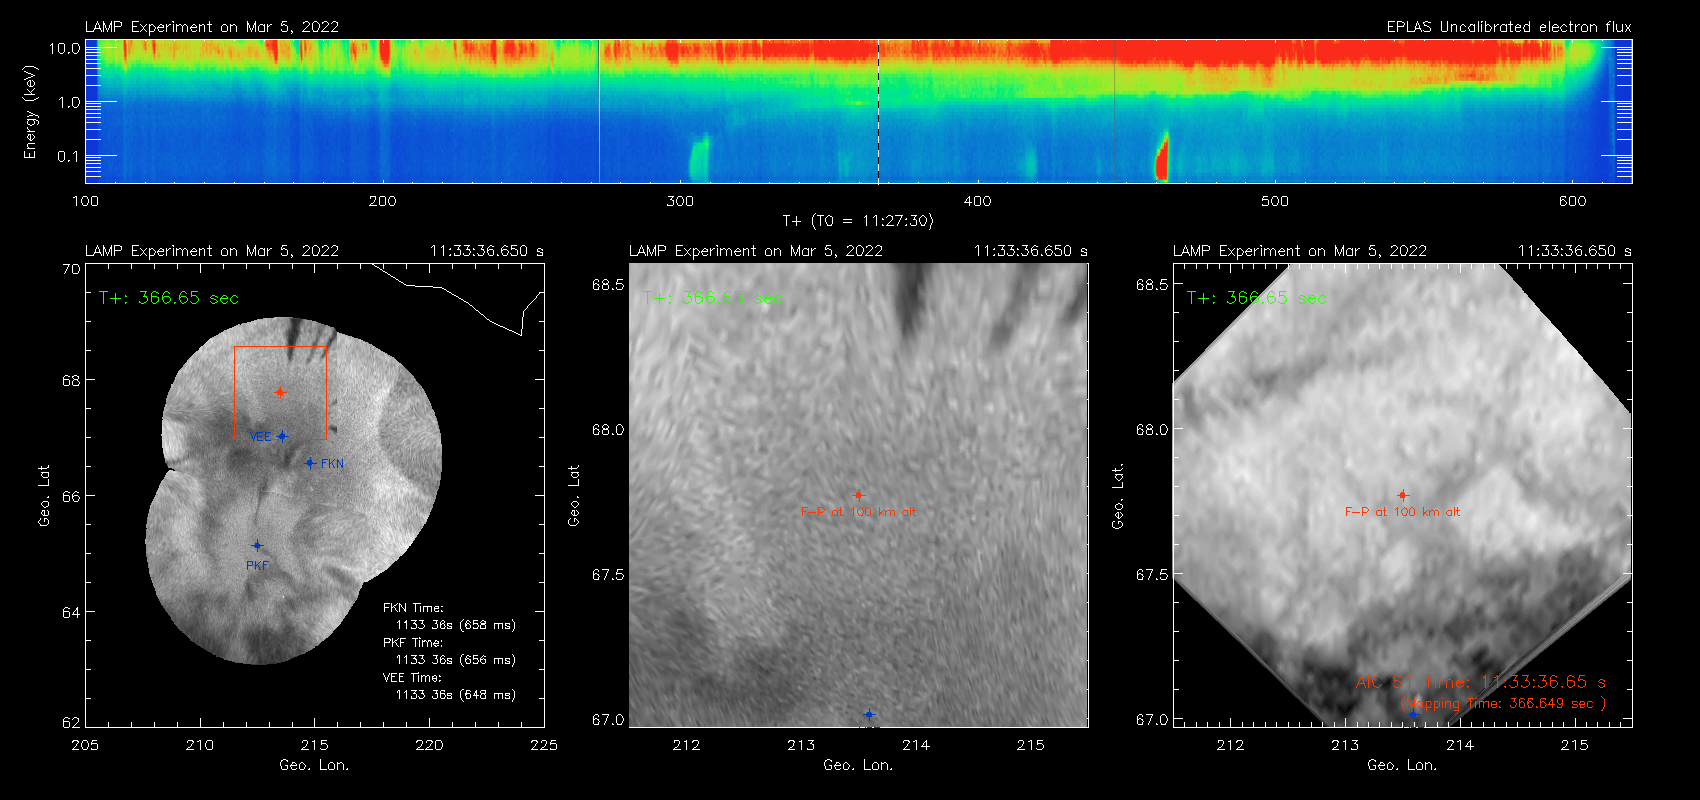
Task: Click '11:33:36.650 s' timestamp above right panel
Action: pyautogui.click(x=1575, y=251)
